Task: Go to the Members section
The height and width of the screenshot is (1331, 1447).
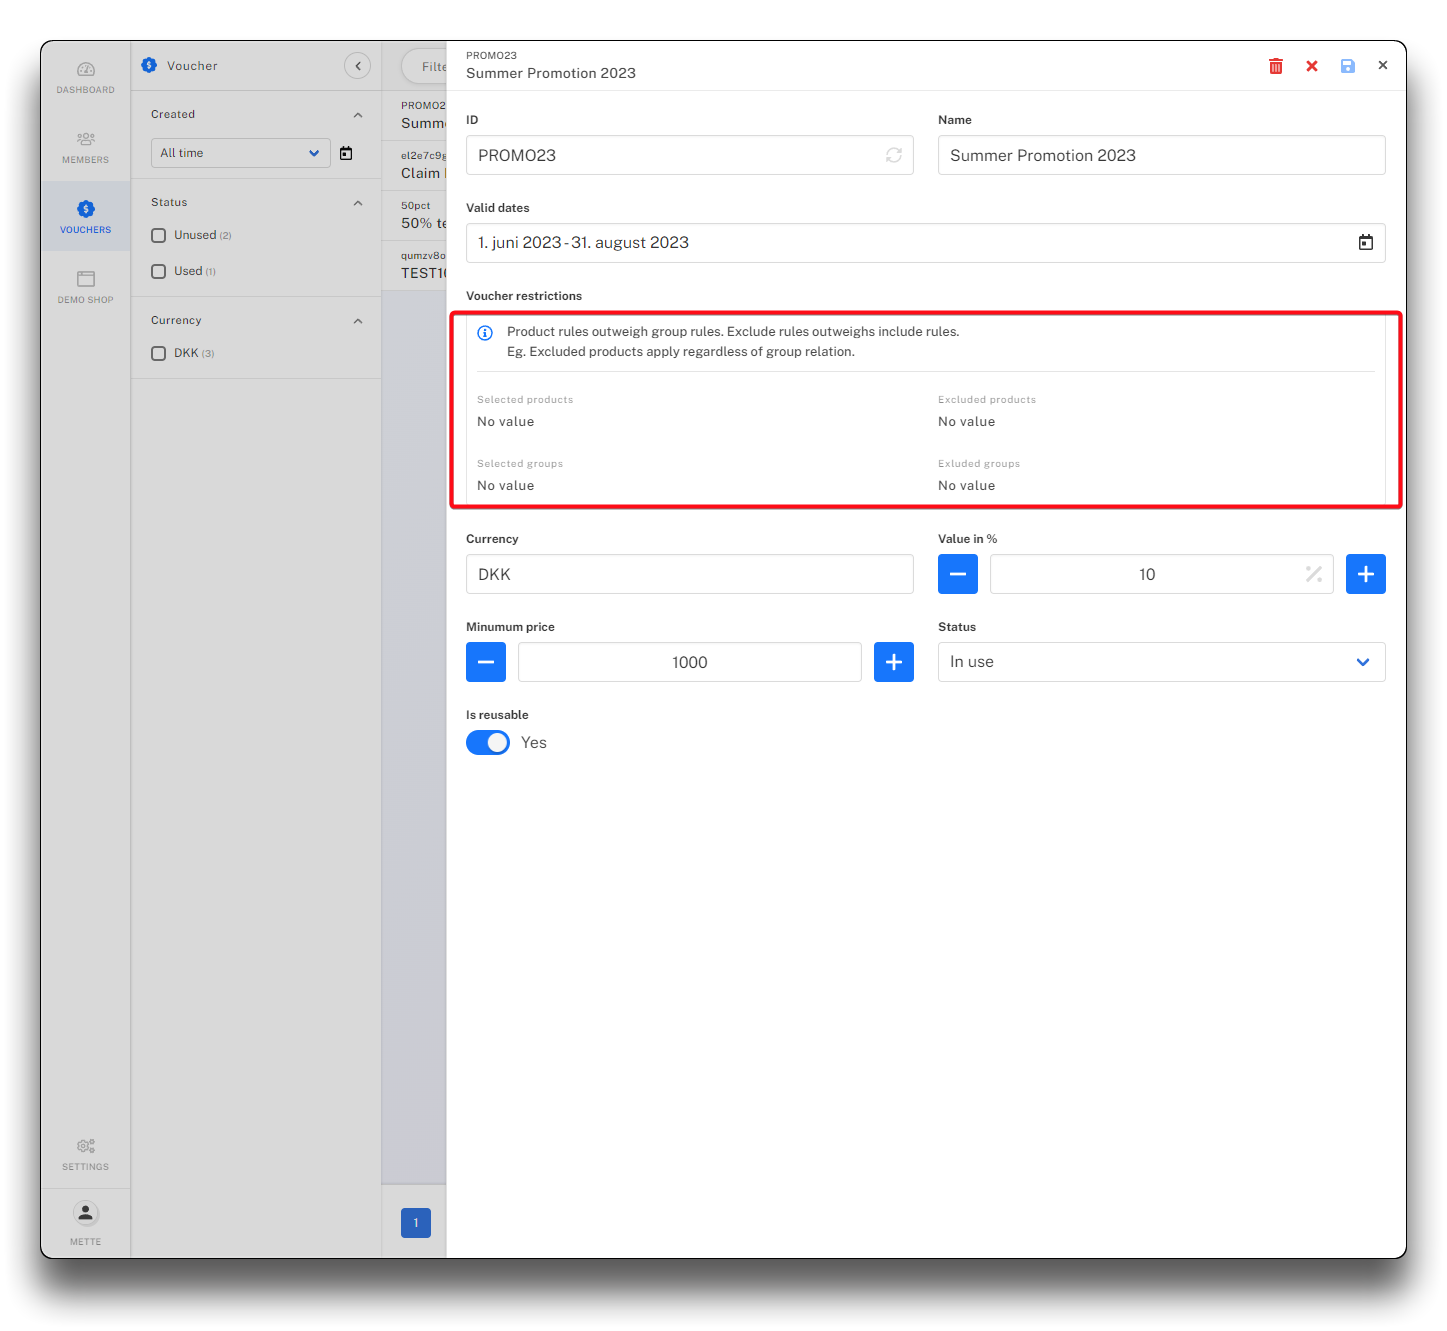Action: click(86, 147)
